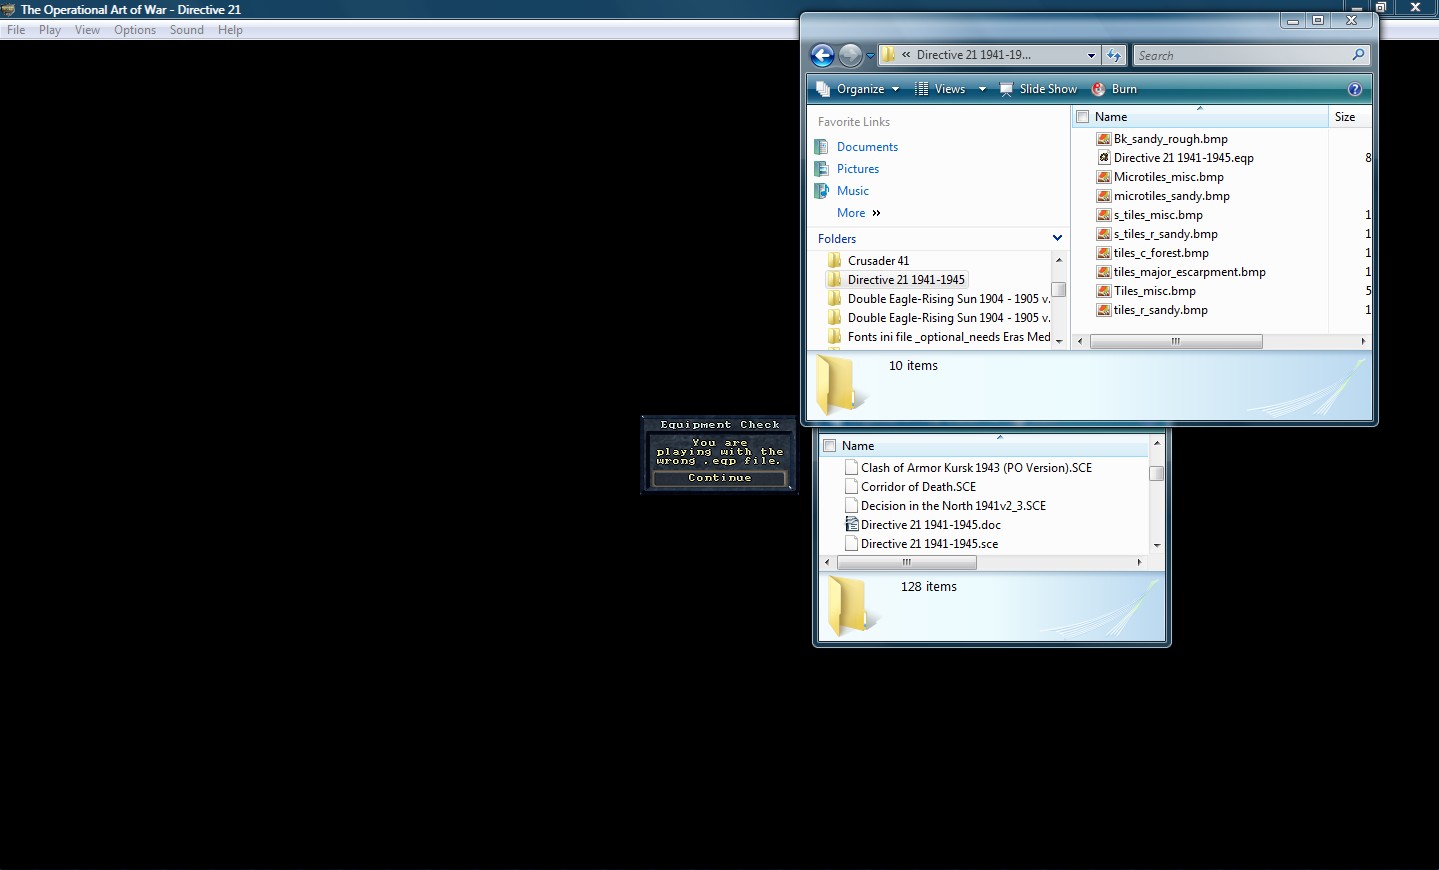Click the blue Help question mark icon
1439x870 pixels.
[x=1355, y=88]
